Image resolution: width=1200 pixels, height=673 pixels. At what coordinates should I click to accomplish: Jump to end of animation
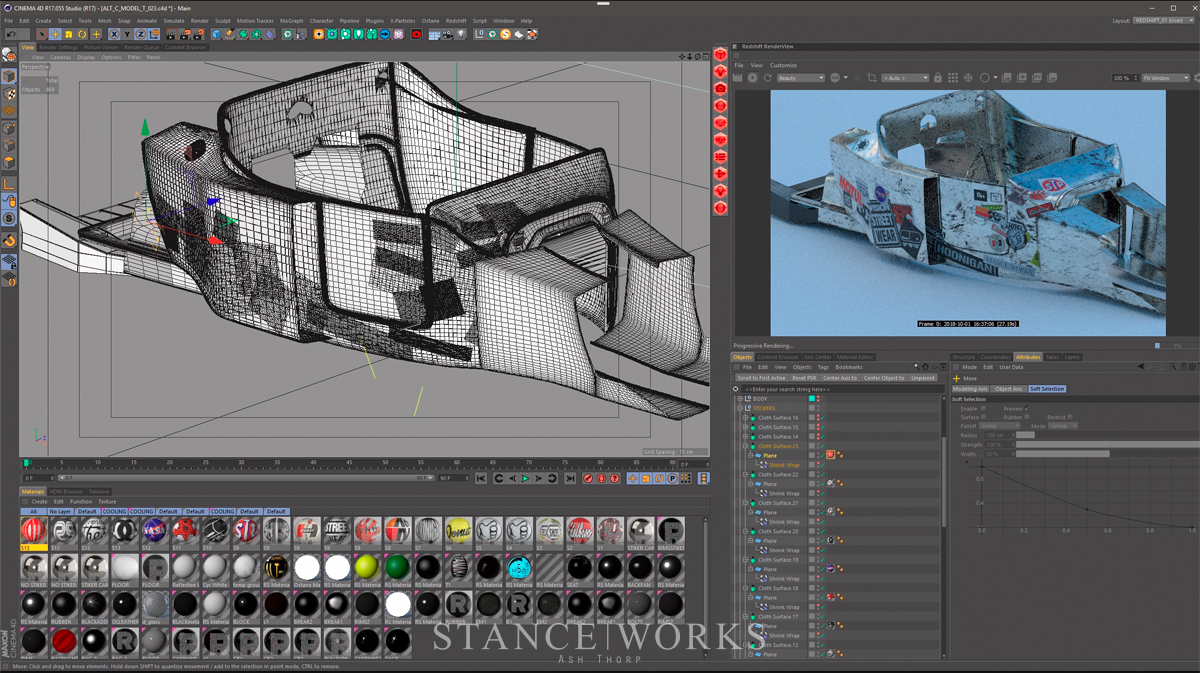pos(570,478)
